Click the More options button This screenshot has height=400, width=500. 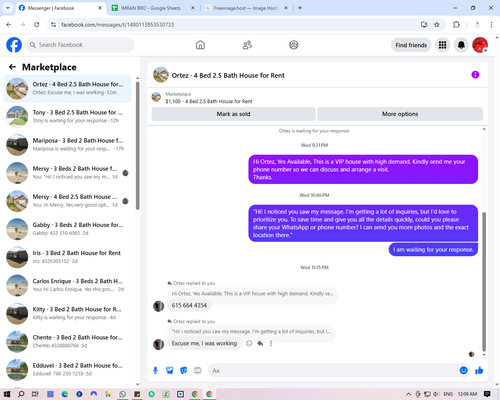400,114
